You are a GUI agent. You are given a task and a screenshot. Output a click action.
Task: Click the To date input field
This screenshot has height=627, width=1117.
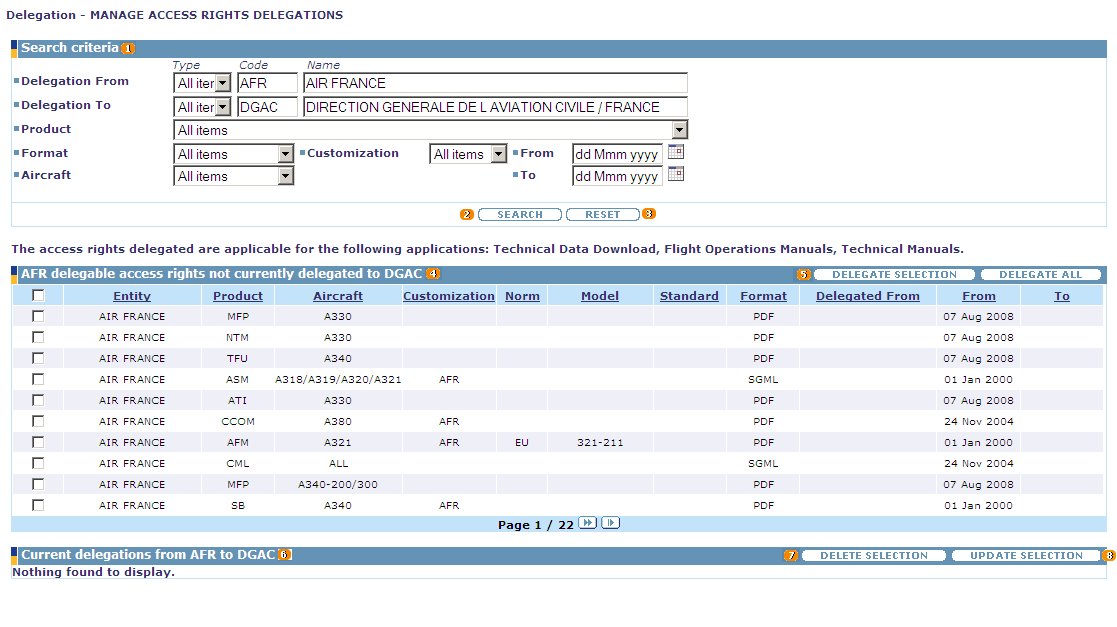tap(617, 176)
